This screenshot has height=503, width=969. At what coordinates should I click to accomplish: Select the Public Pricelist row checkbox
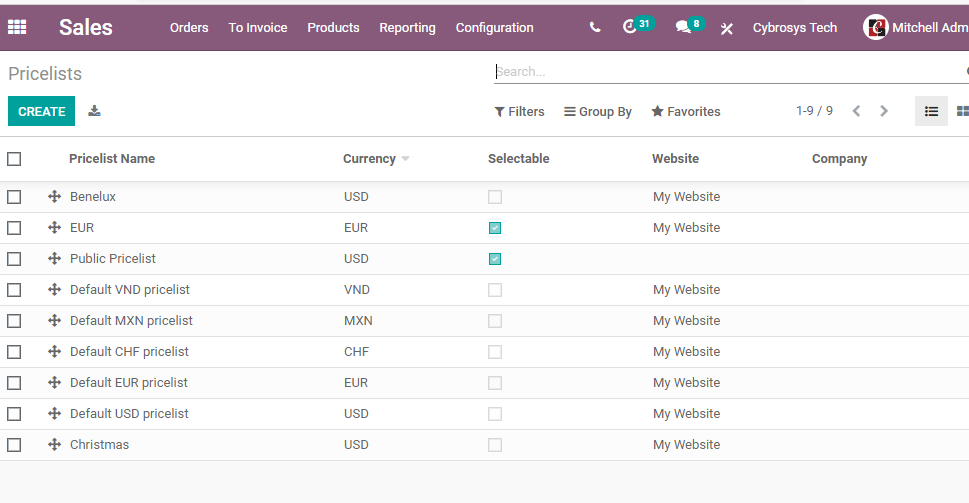[14, 258]
